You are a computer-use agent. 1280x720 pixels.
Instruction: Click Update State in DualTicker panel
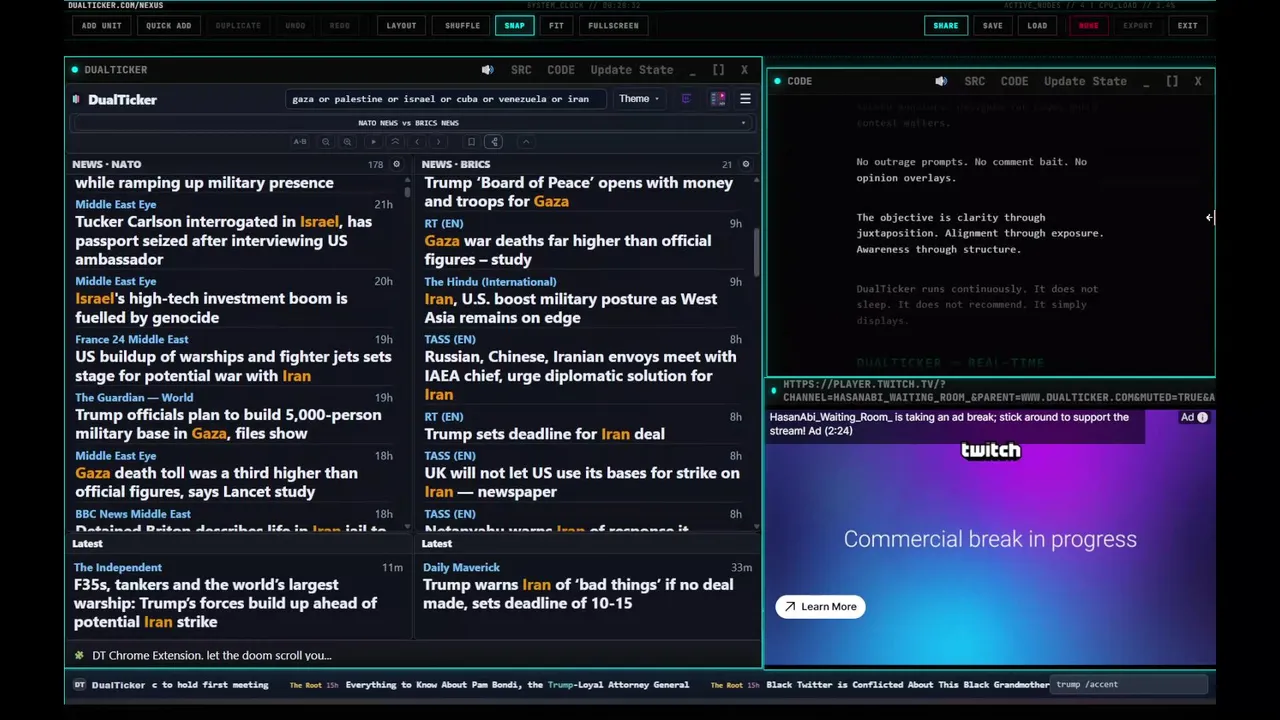tap(632, 70)
